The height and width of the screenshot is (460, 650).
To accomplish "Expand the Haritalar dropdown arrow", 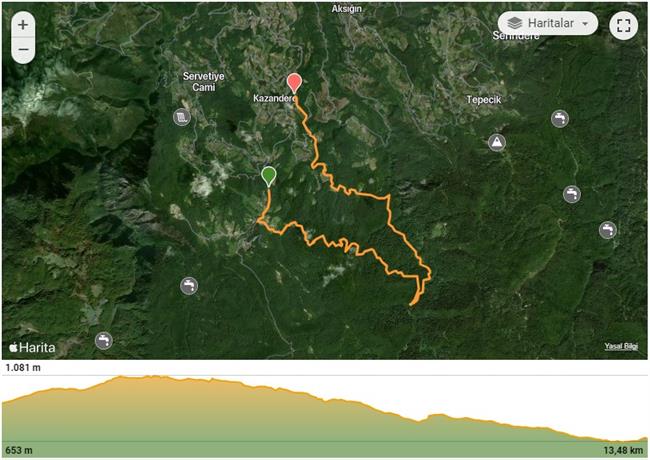I will click(x=585, y=24).
